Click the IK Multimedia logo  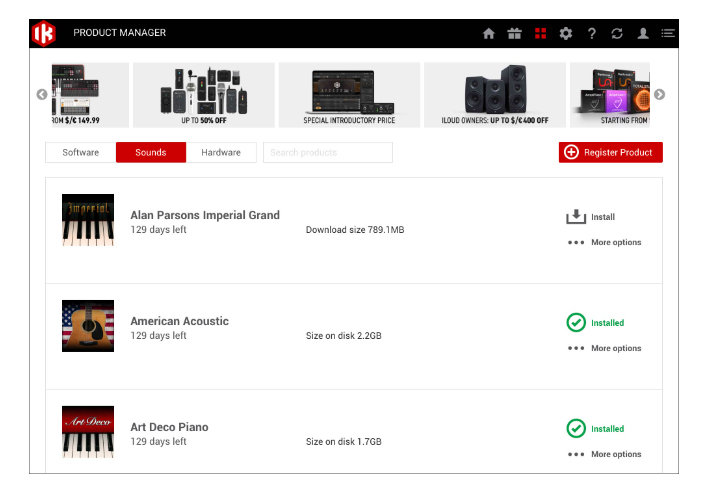[44, 33]
